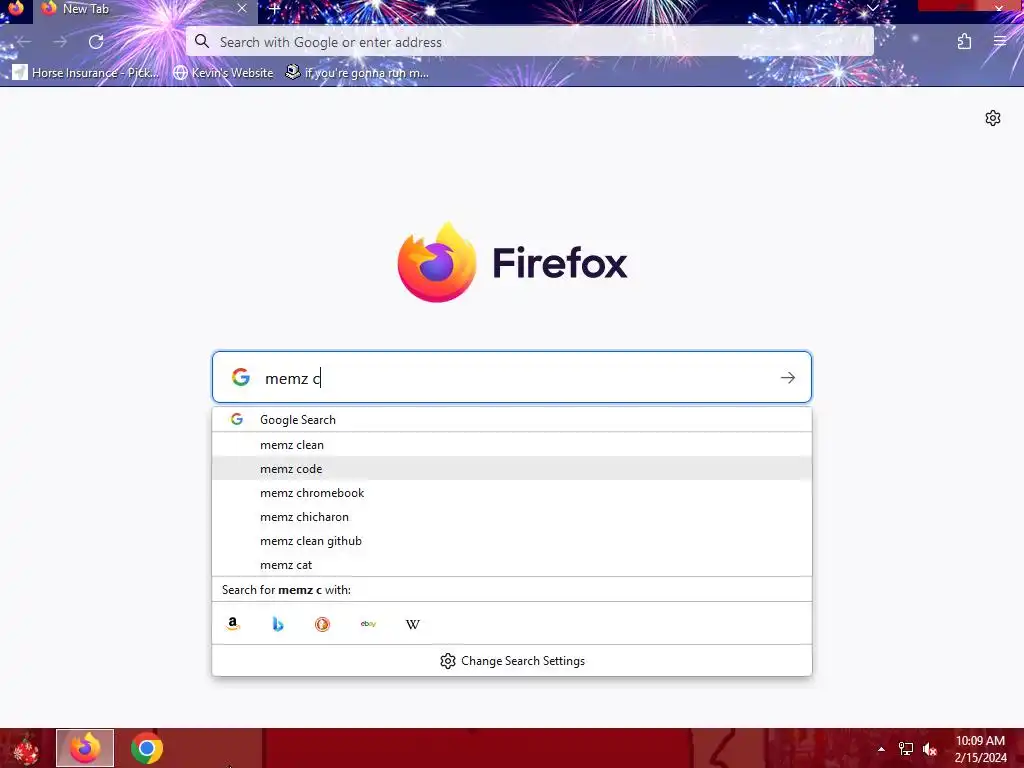Choose suggestion memz code
The height and width of the screenshot is (768, 1024).
(x=511, y=469)
